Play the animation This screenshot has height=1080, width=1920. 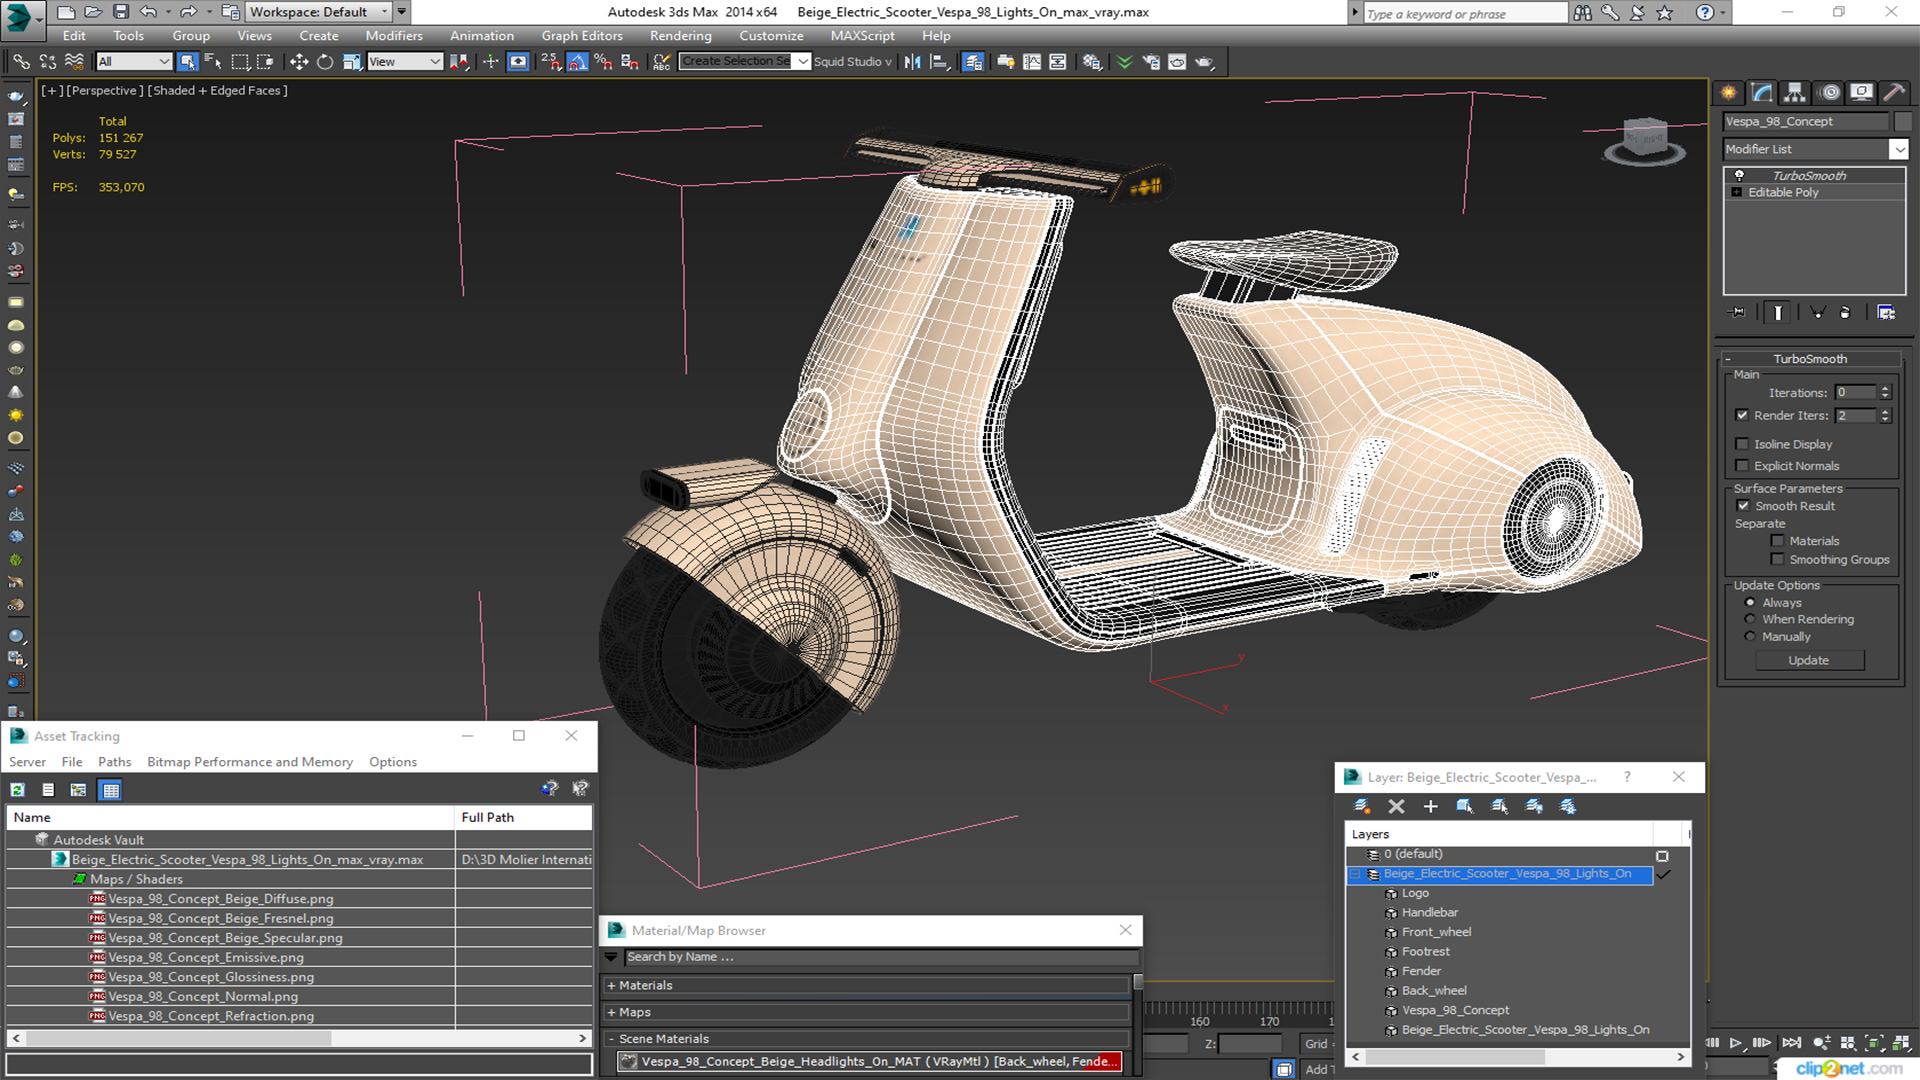coord(1736,1043)
